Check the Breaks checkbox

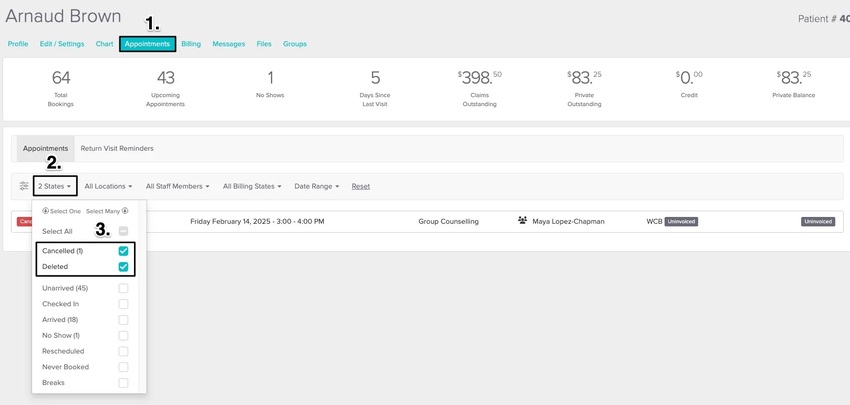click(x=124, y=383)
